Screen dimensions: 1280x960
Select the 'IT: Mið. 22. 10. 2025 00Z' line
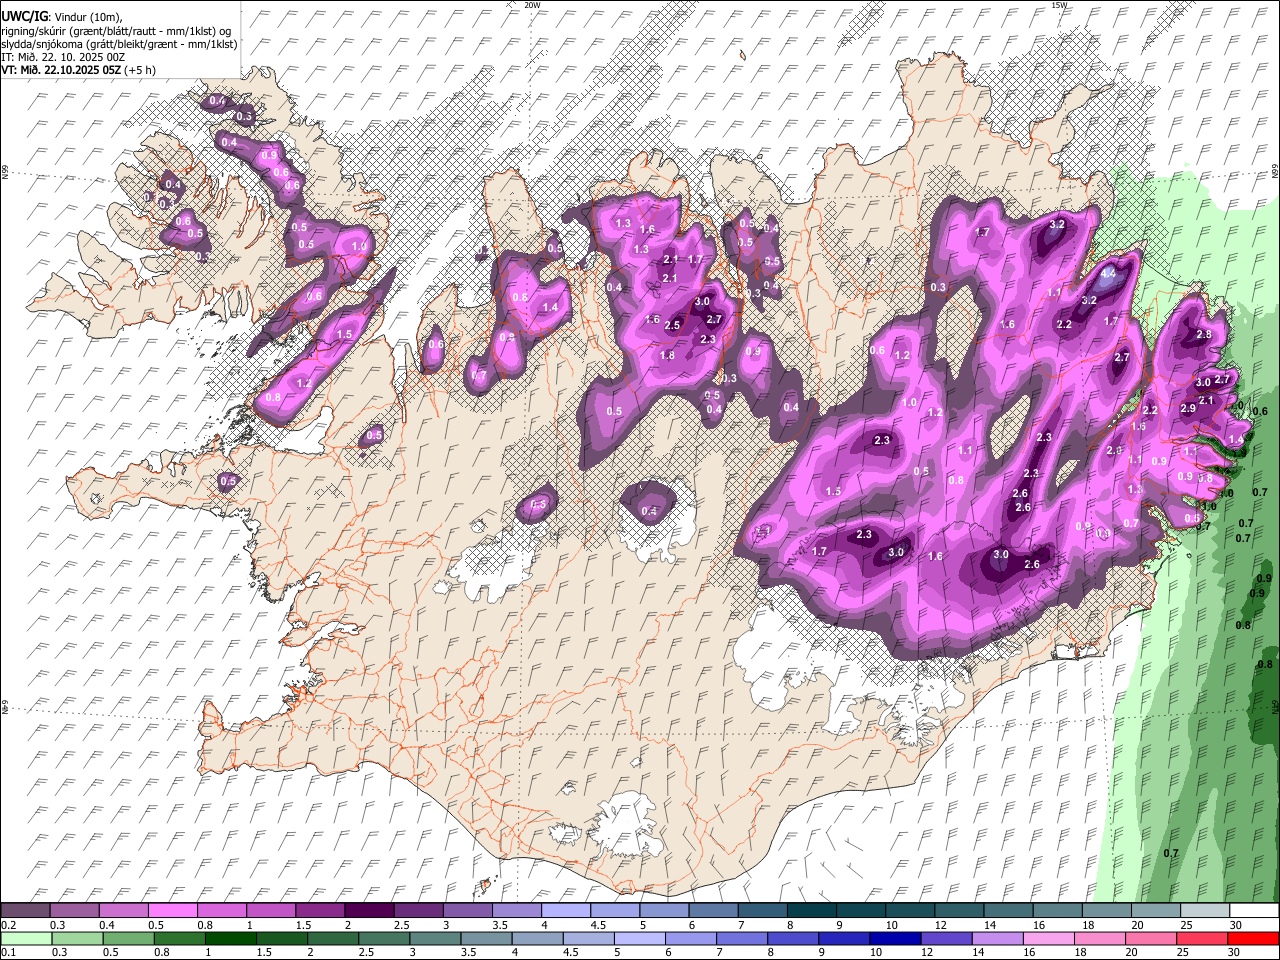point(63,57)
